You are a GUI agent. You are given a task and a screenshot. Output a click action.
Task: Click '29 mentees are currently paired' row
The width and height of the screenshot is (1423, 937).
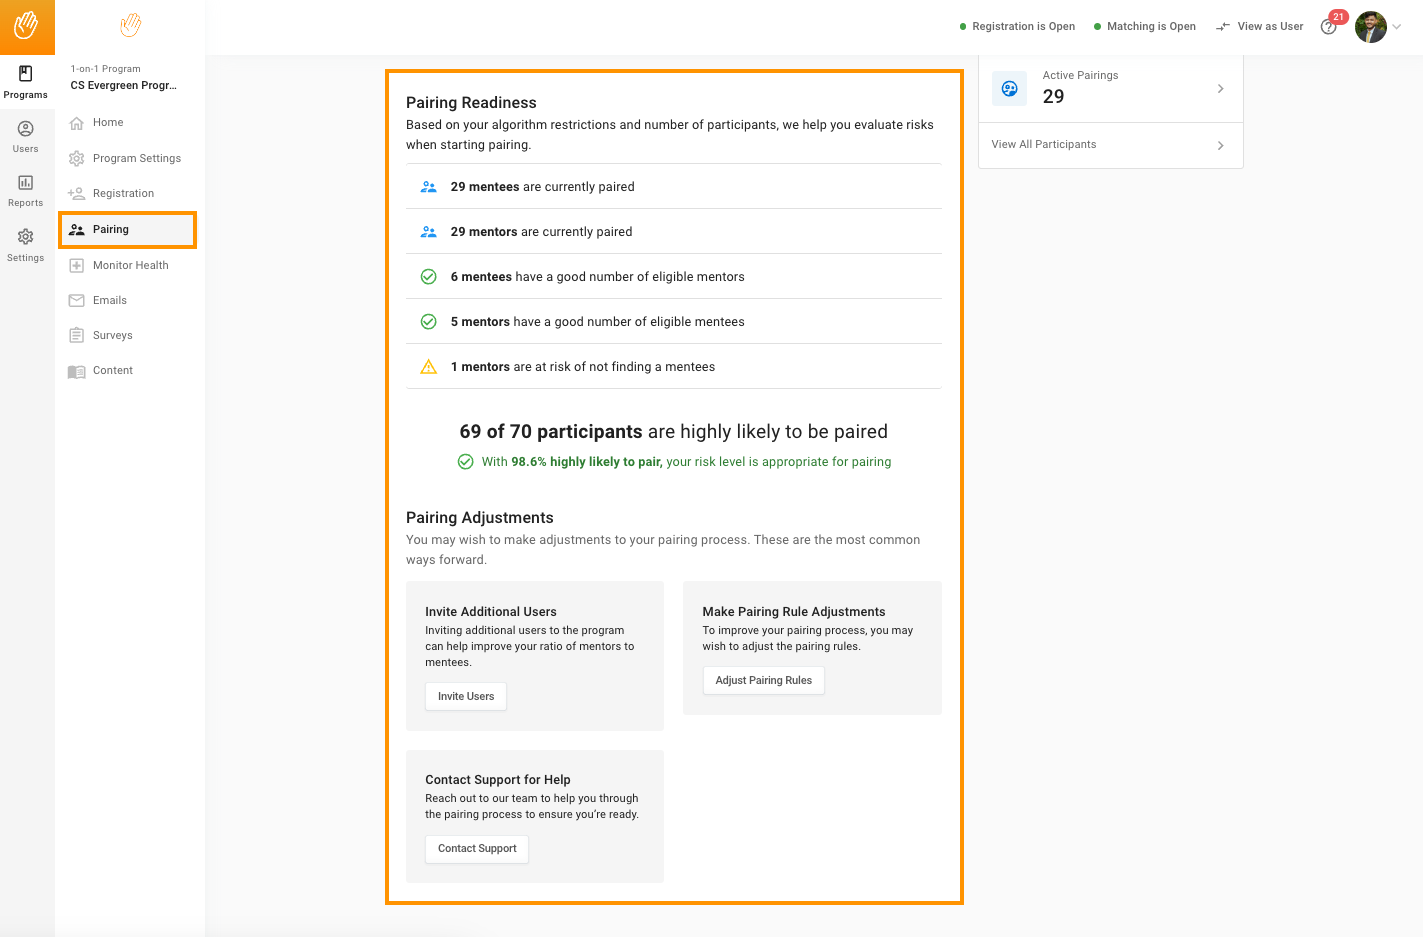674,186
